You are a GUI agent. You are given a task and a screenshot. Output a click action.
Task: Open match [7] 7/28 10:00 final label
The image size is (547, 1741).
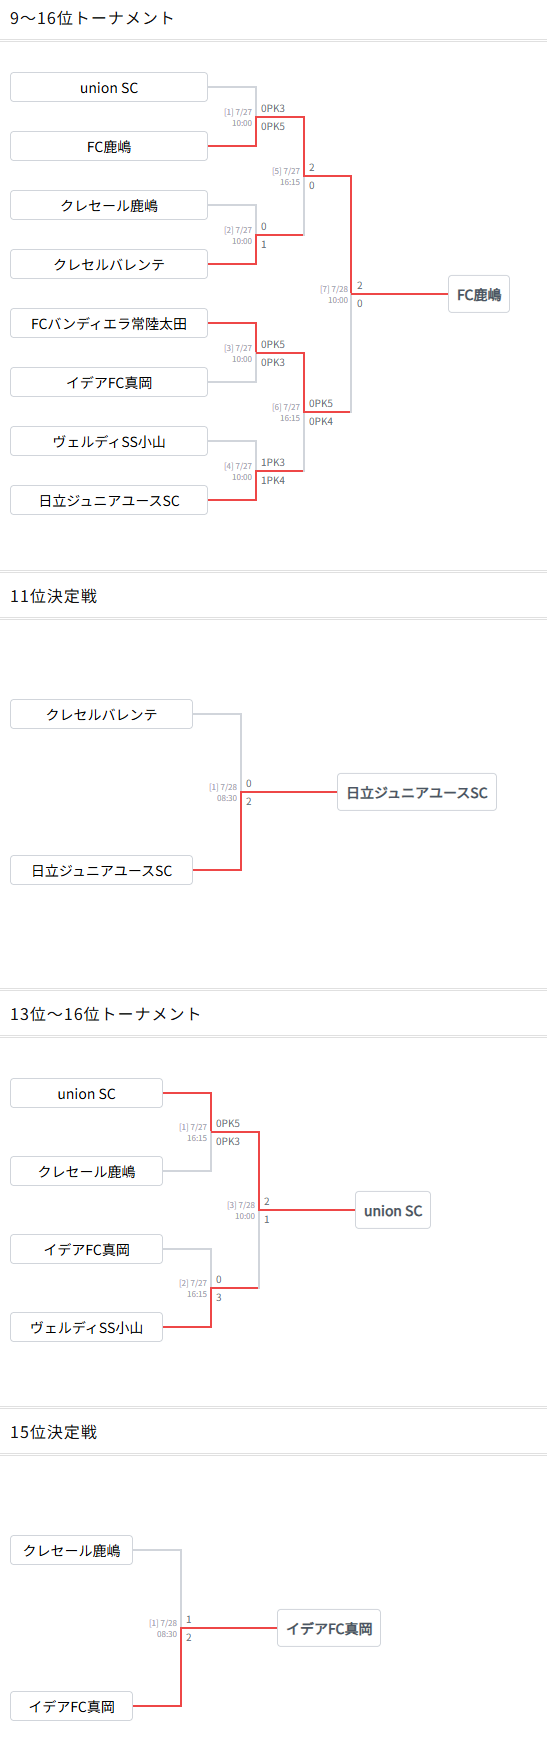pos(335,295)
